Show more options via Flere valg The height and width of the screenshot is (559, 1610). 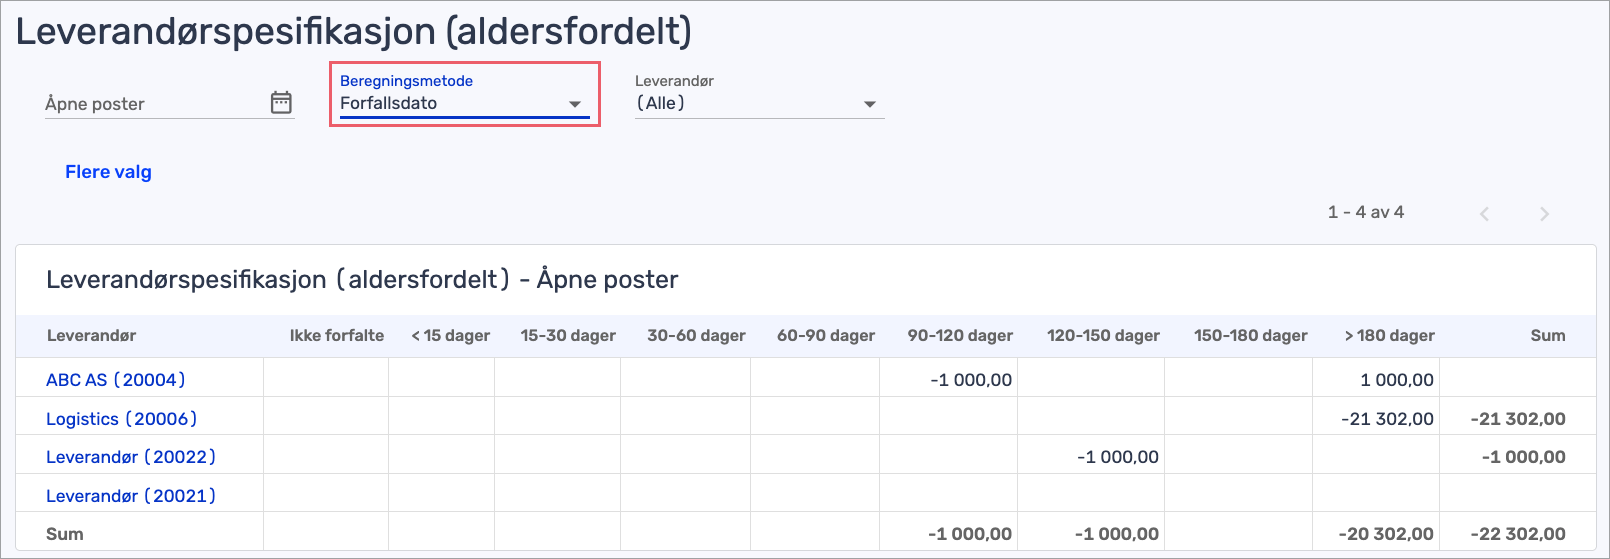pyautogui.click(x=108, y=172)
